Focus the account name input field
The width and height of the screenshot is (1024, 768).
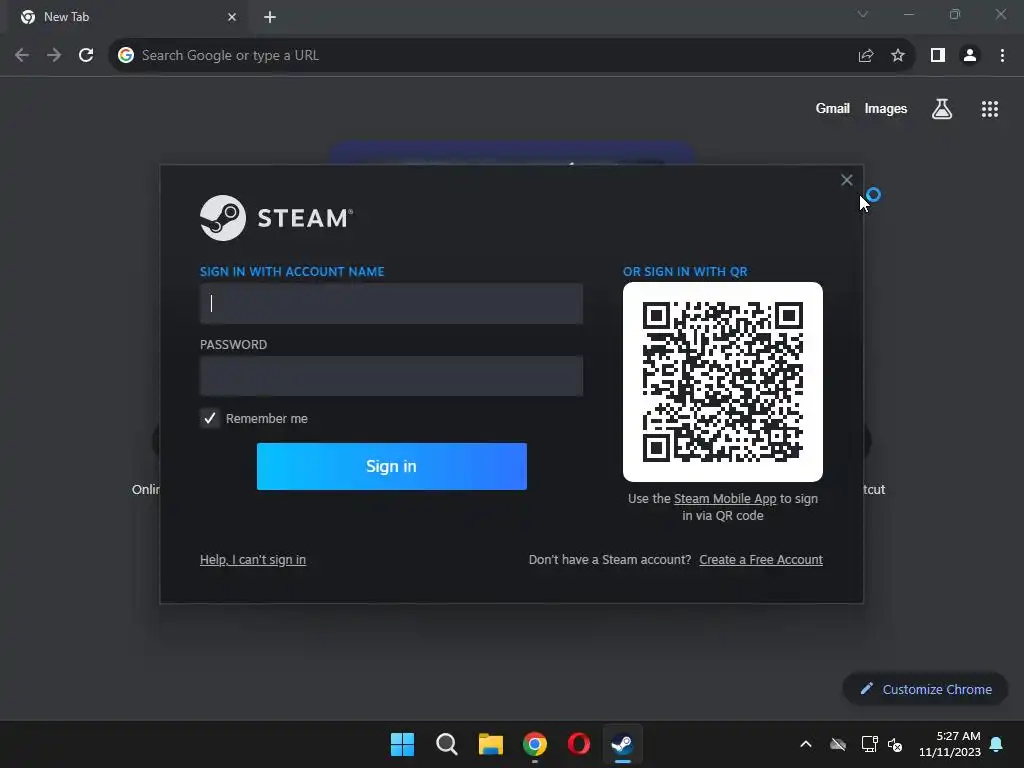pyautogui.click(x=391, y=303)
